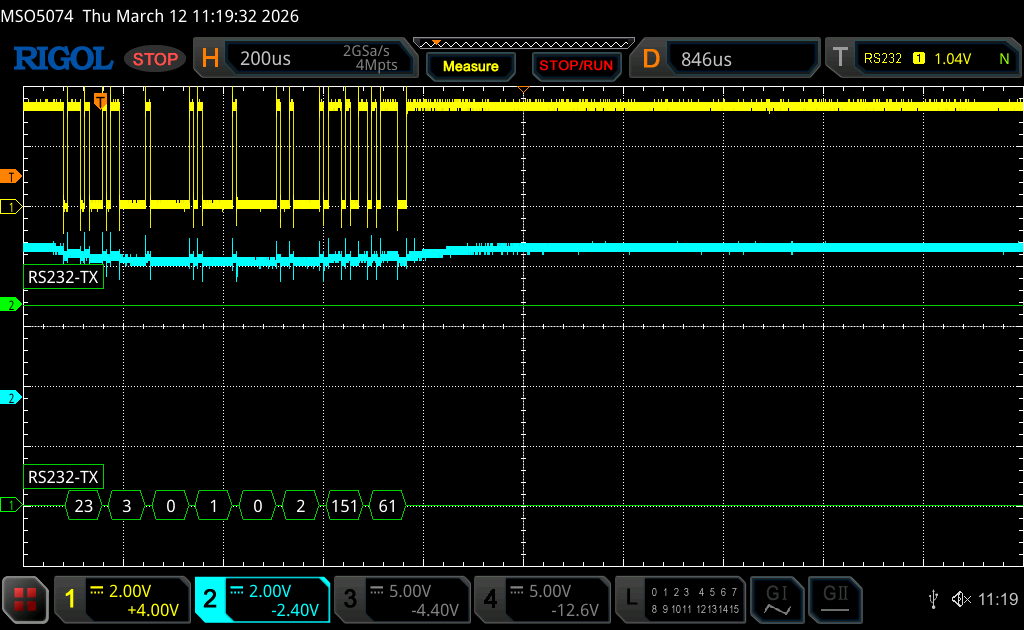Viewport: 1024px width, 630px height.
Task: Open horizontal timebase 200us settings
Action: click(308, 59)
